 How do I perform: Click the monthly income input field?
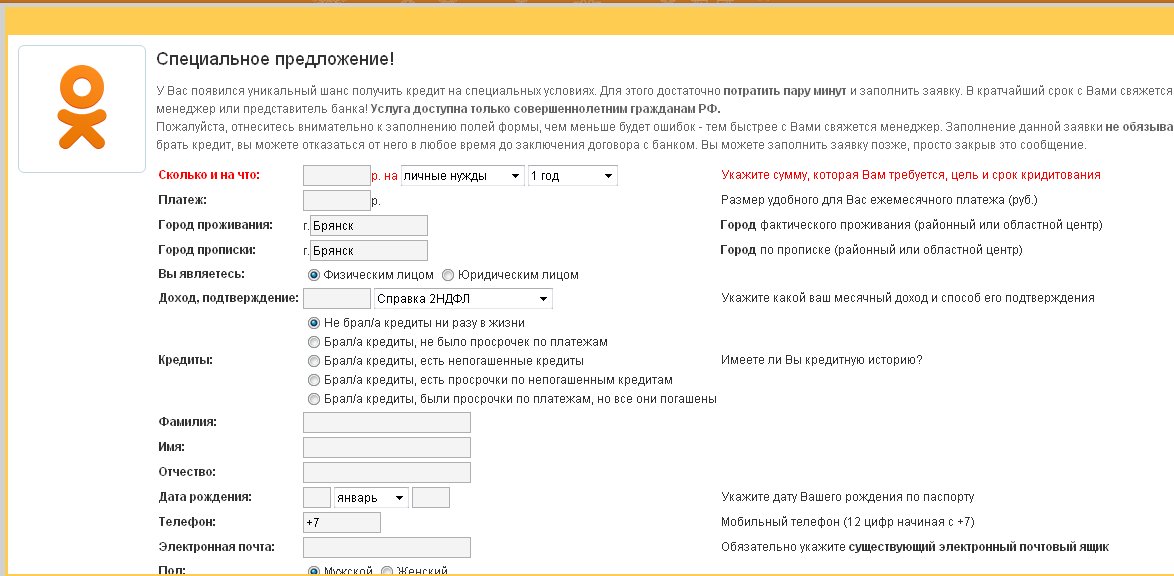tap(337, 299)
